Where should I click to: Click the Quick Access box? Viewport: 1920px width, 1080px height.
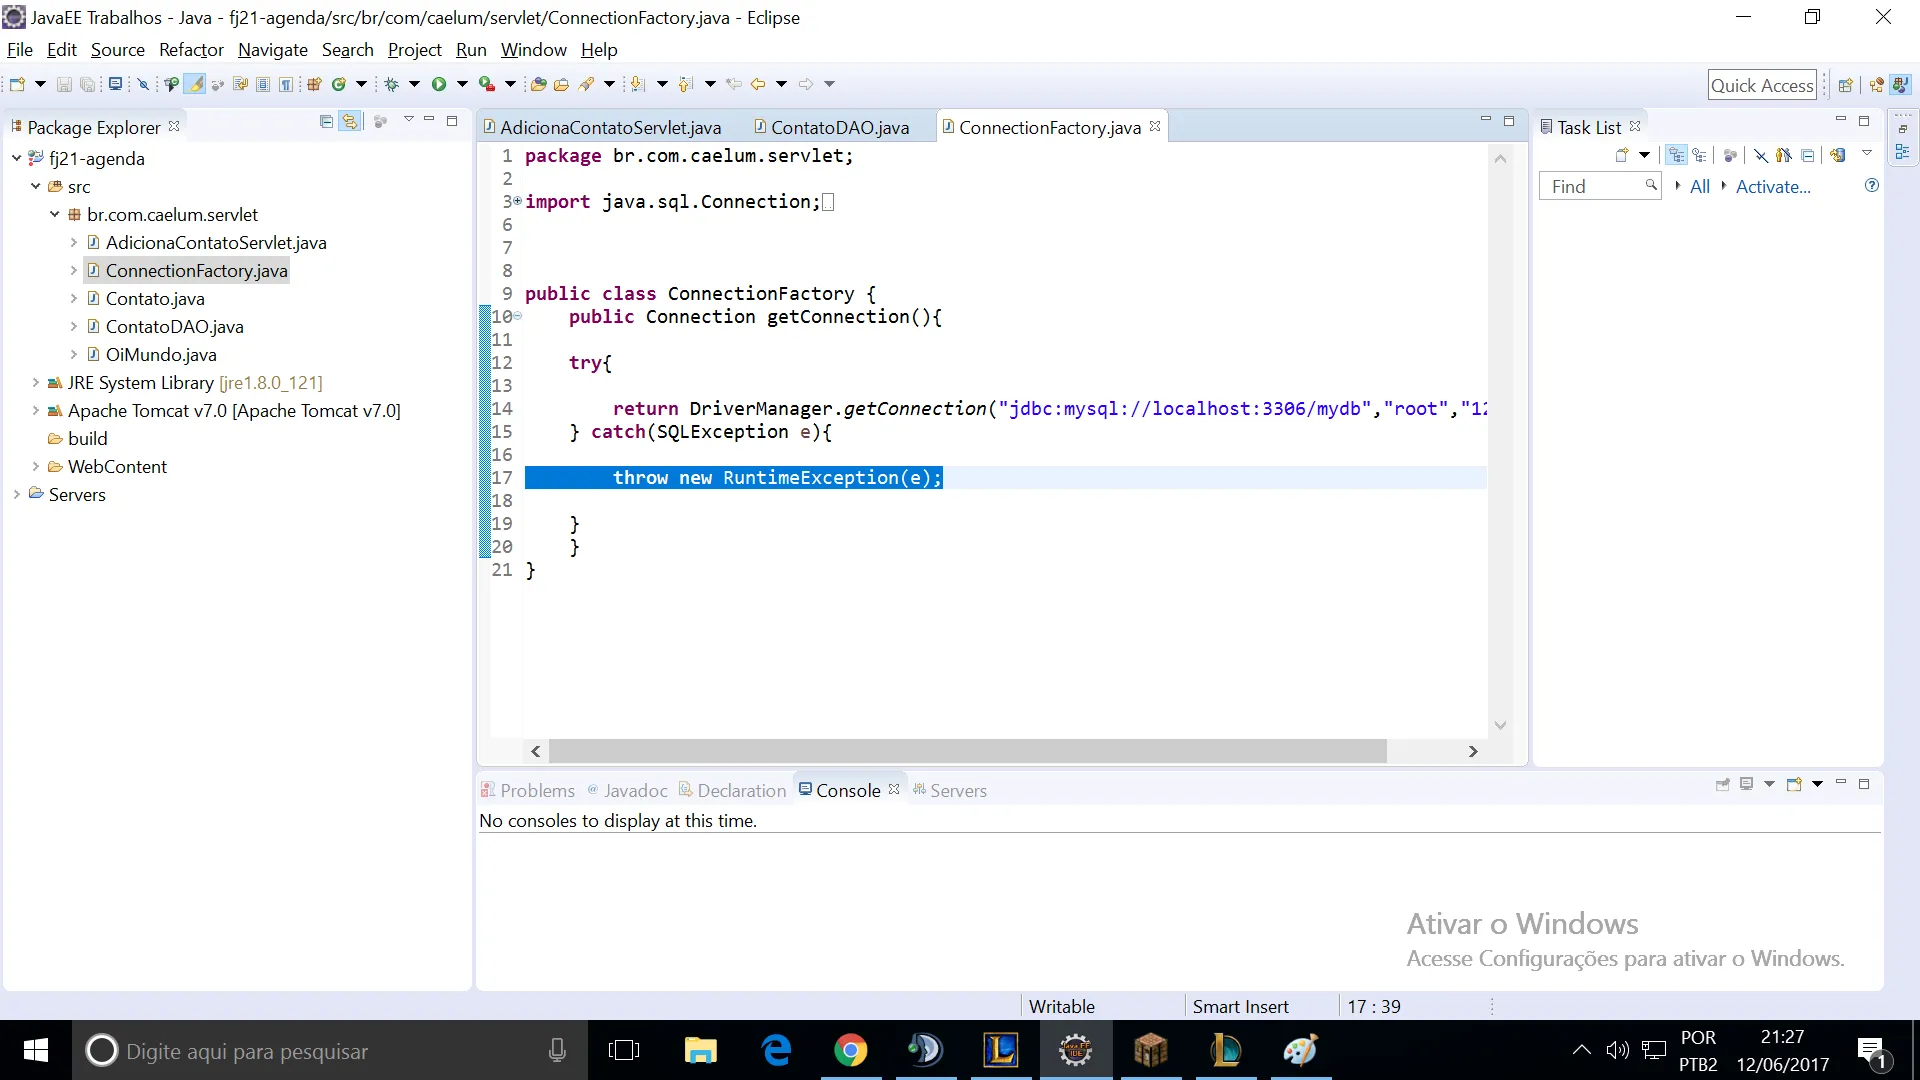point(1761,85)
